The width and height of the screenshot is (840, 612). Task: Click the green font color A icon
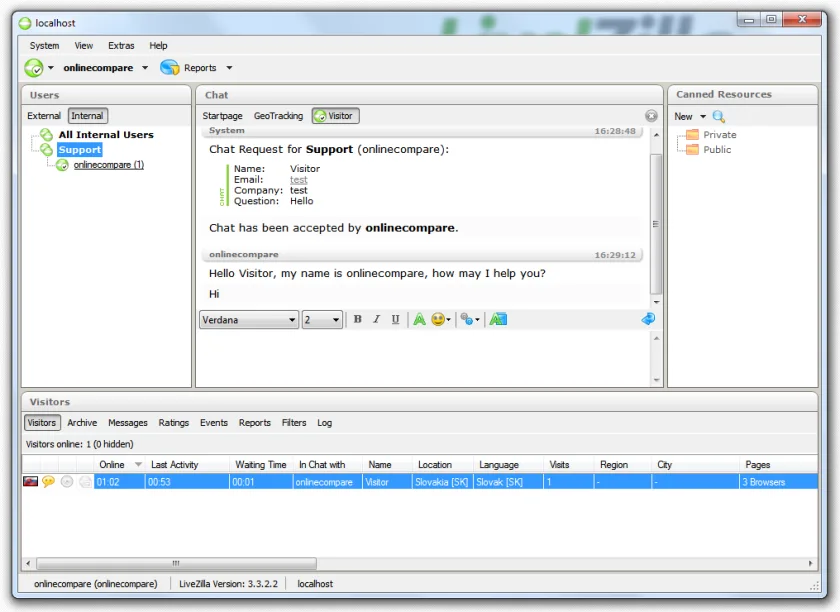[419, 319]
